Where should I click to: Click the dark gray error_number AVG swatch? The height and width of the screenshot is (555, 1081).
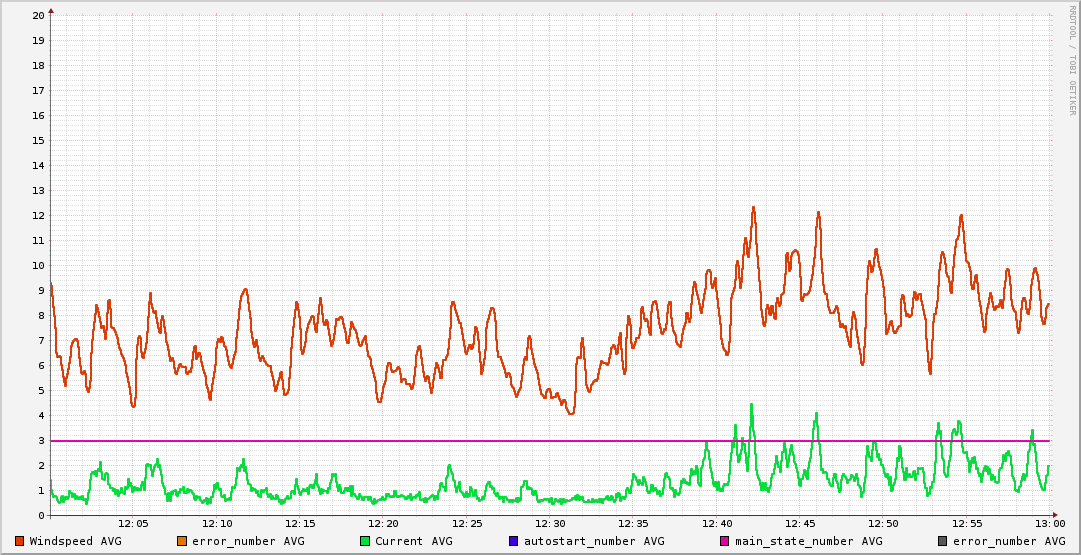(x=942, y=541)
